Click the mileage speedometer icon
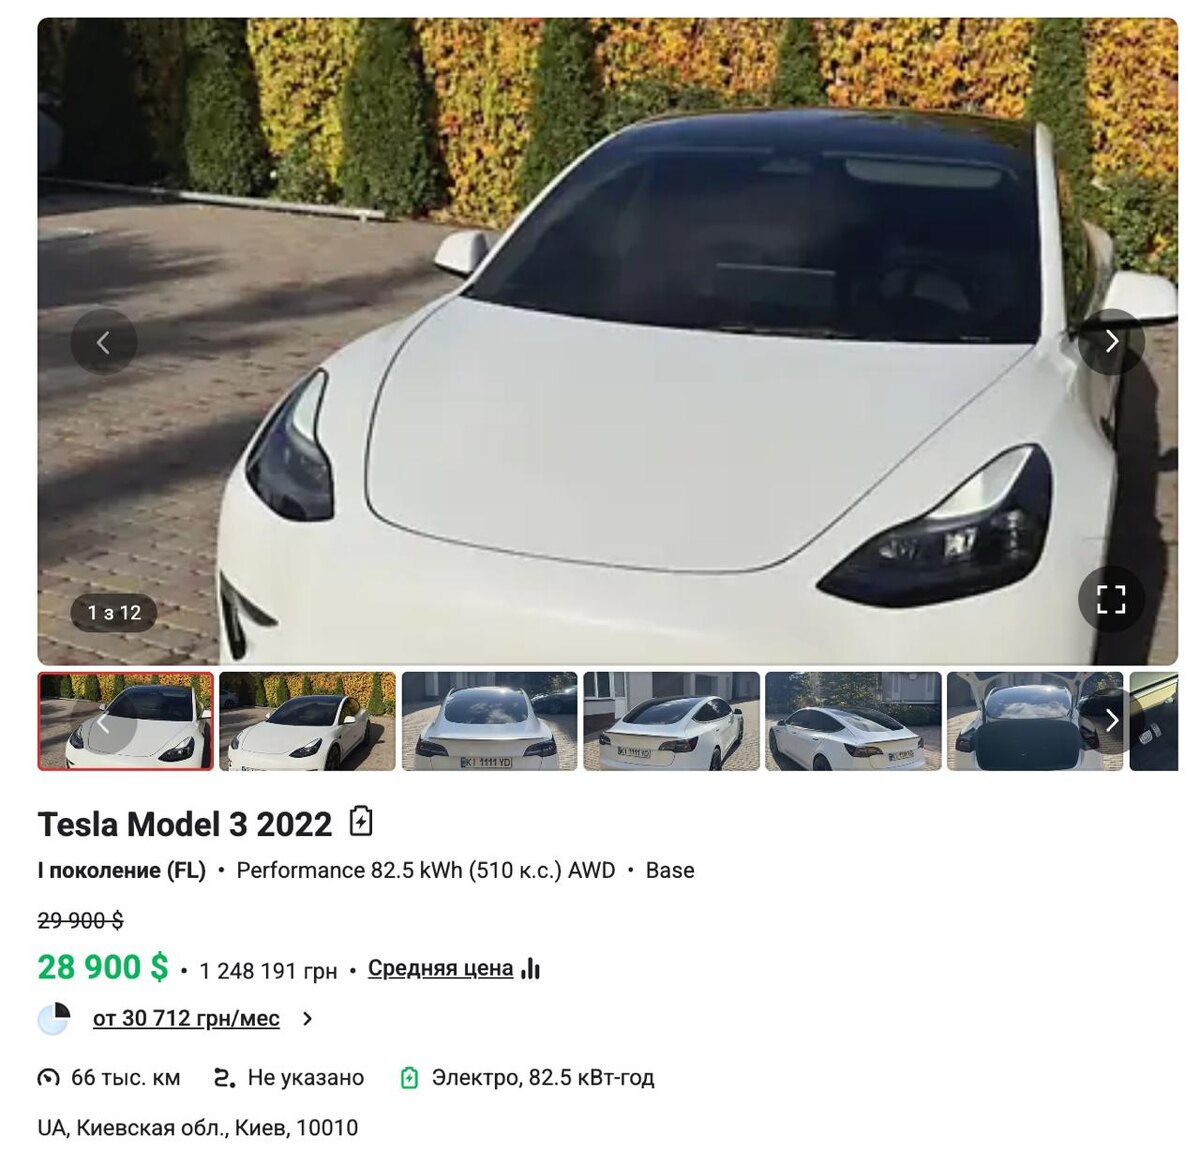 pyautogui.click(x=48, y=1078)
